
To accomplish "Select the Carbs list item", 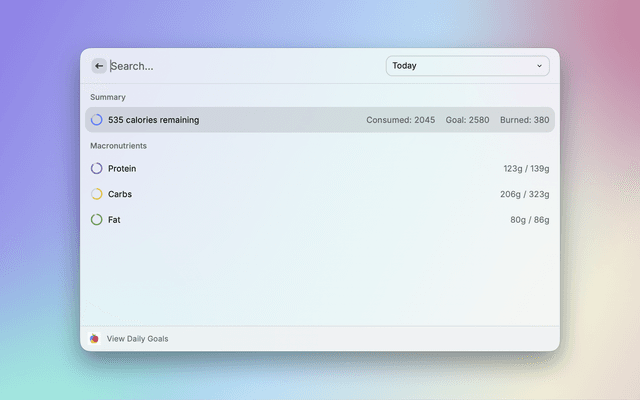I will (300, 194).
